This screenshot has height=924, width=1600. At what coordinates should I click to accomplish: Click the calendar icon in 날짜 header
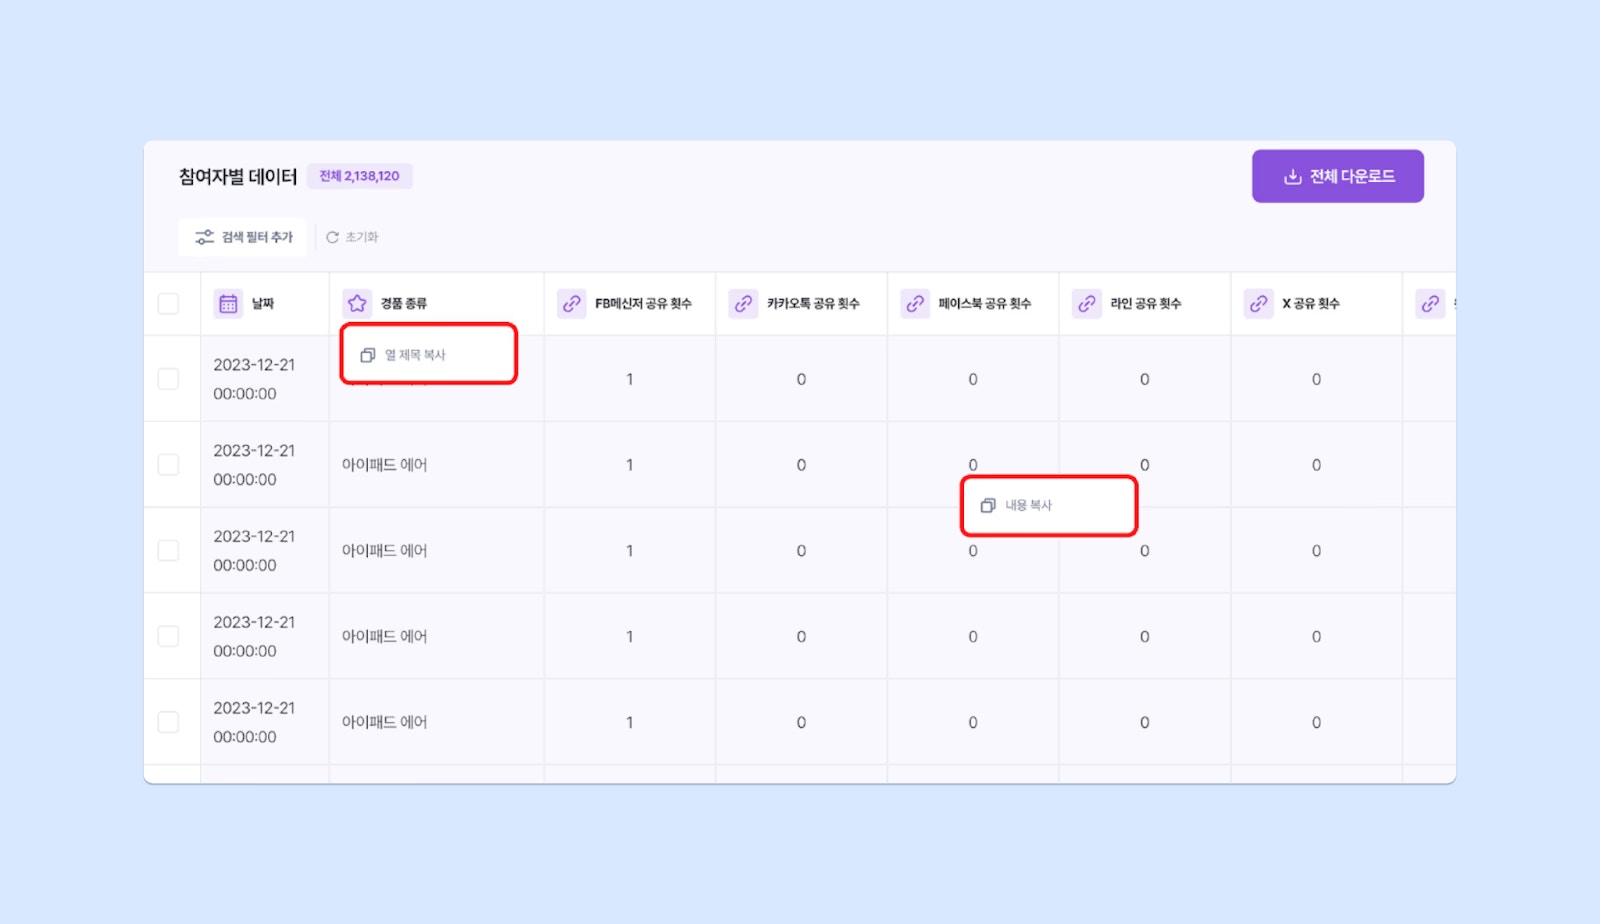(228, 303)
